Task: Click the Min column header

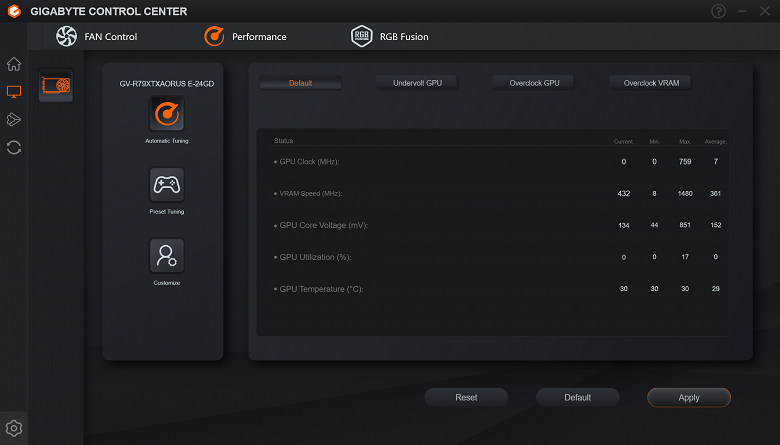Action: [655, 142]
